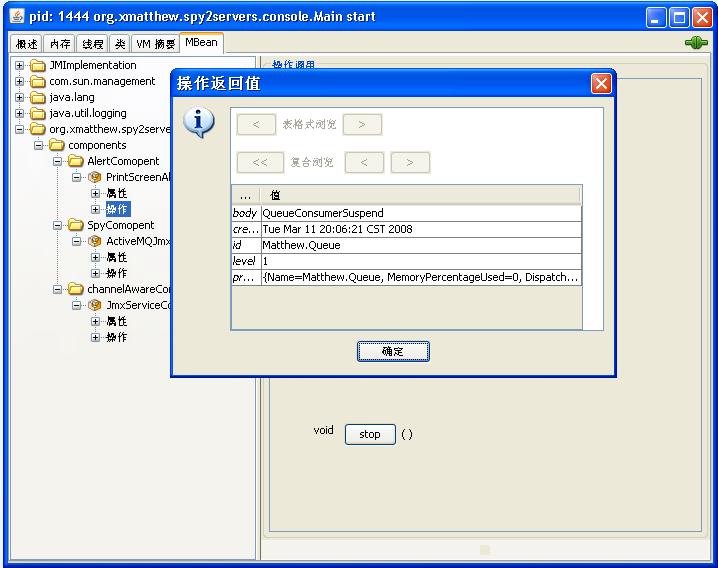Click next button beside 表格式浏览
This screenshot has width=718, height=568.
tap(362, 125)
